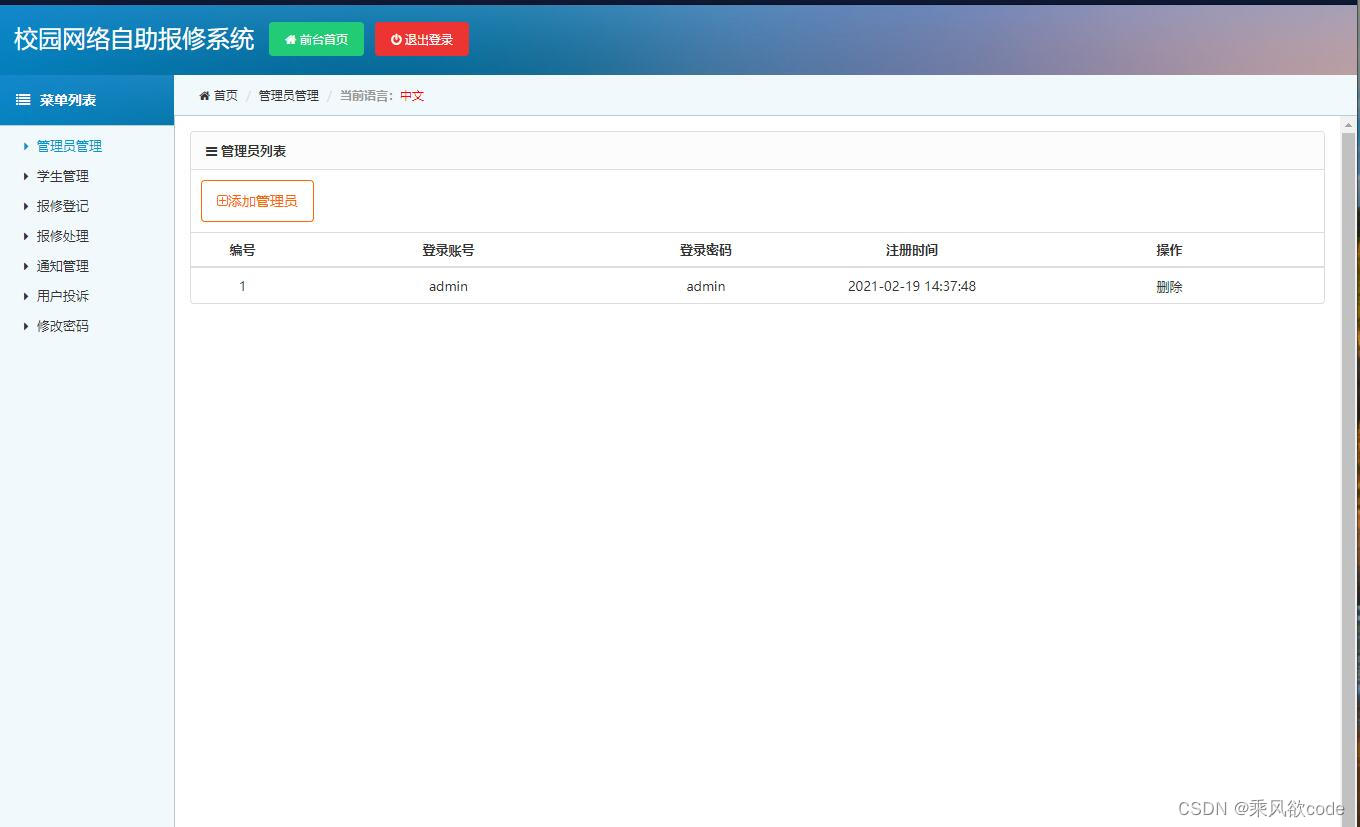Click the scrollbar up arrow
1360x827 pixels.
[x=1348, y=125]
